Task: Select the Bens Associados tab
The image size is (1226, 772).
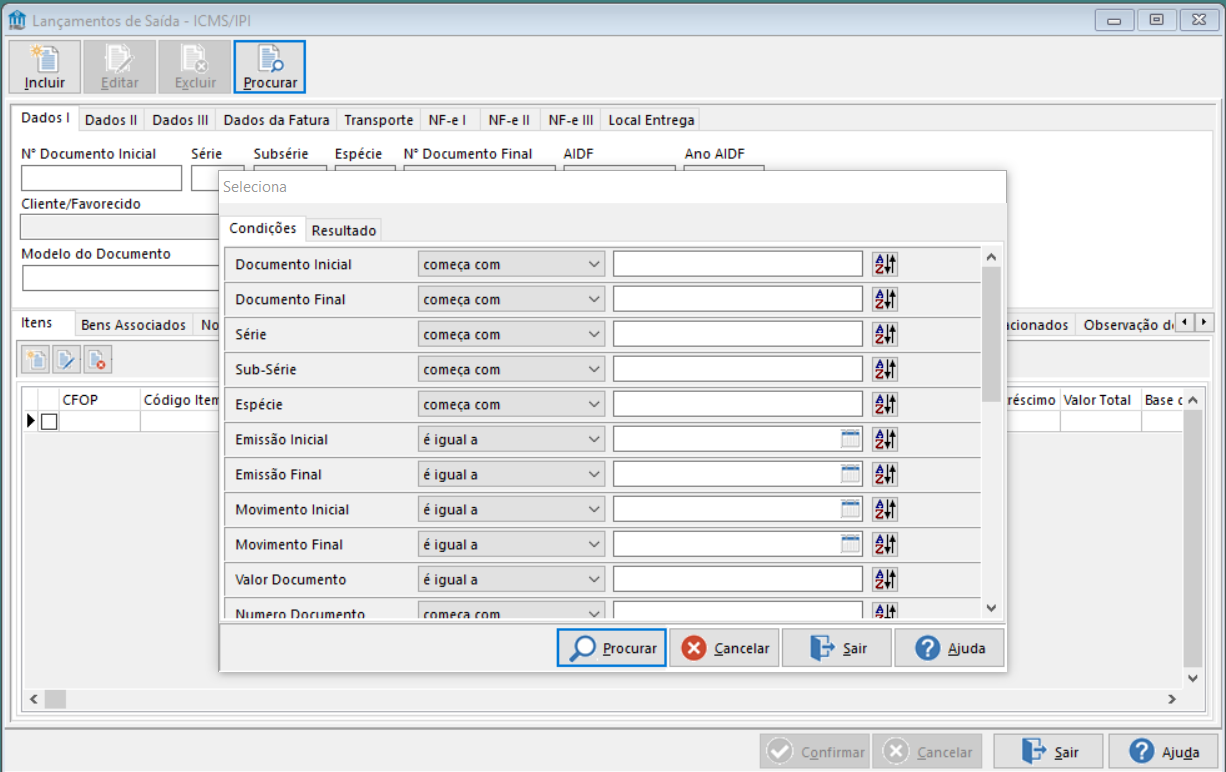Action: pyautogui.click(x=133, y=325)
